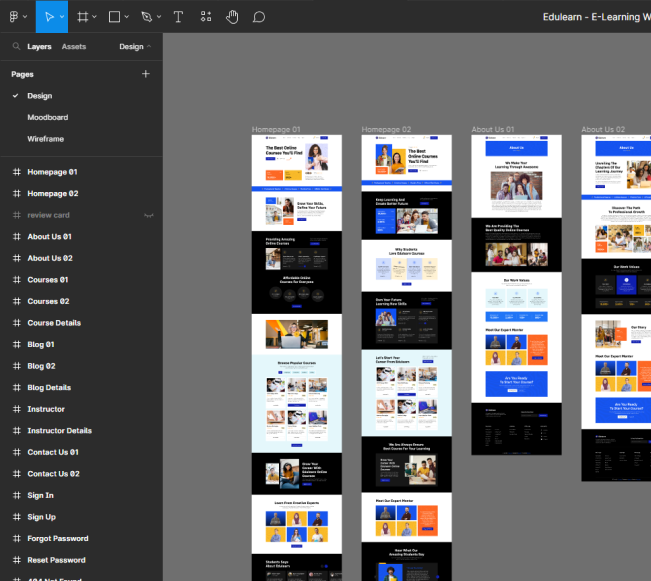Click the Homepage 01 frame label on canvas
651x581 pixels.
tap(276, 130)
